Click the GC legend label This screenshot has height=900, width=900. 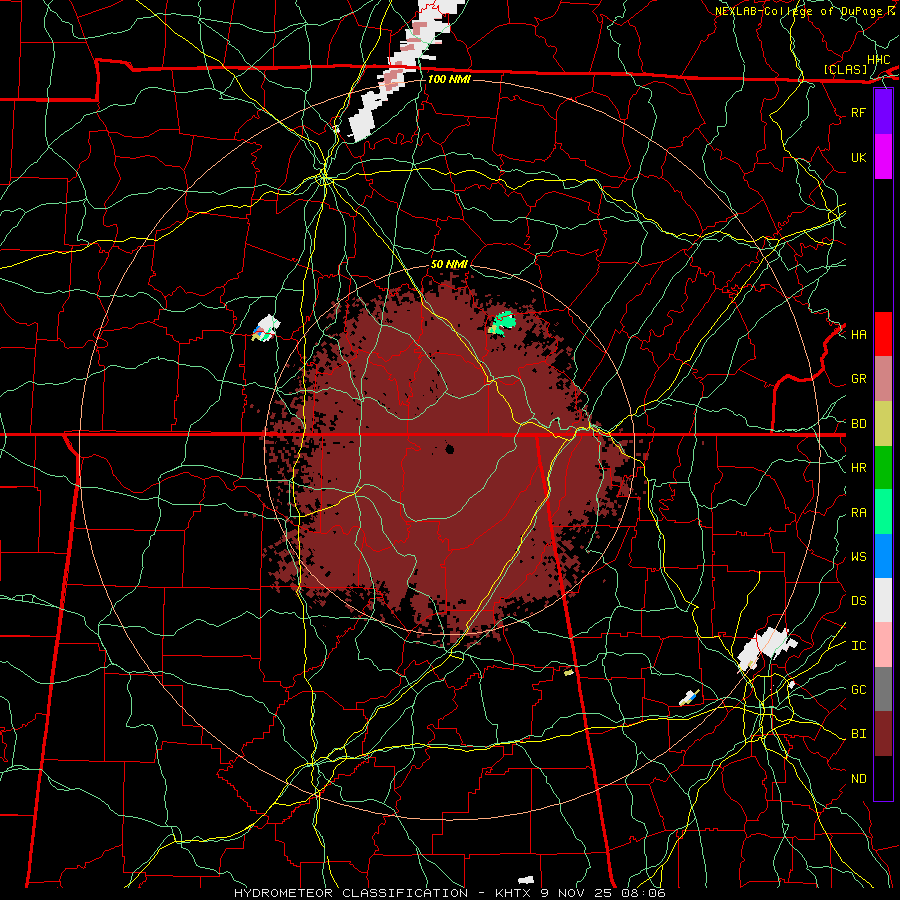coord(859,690)
